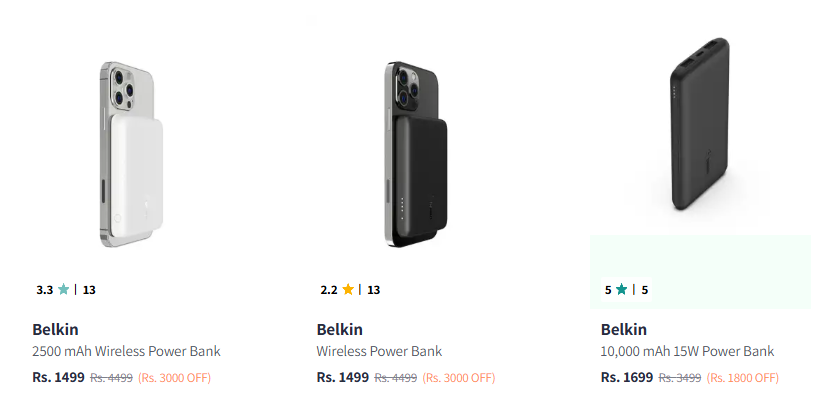
Task: Click the Belkin brand above 2500 mAh product
Action: point(56,329)
